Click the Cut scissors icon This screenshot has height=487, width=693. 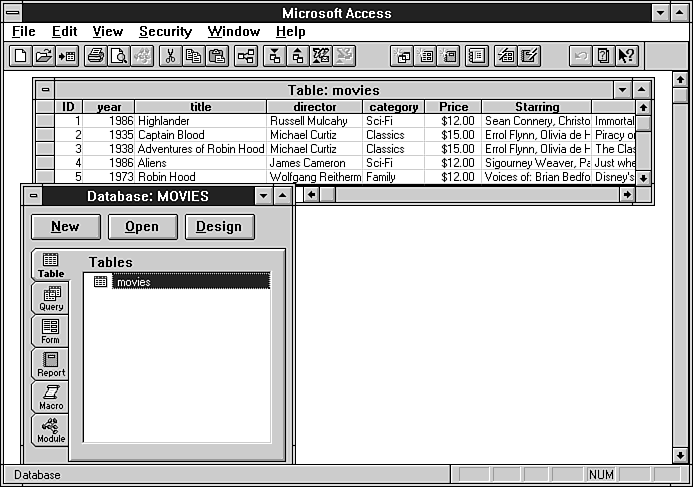pyautogui.click(x=171, y=56)
